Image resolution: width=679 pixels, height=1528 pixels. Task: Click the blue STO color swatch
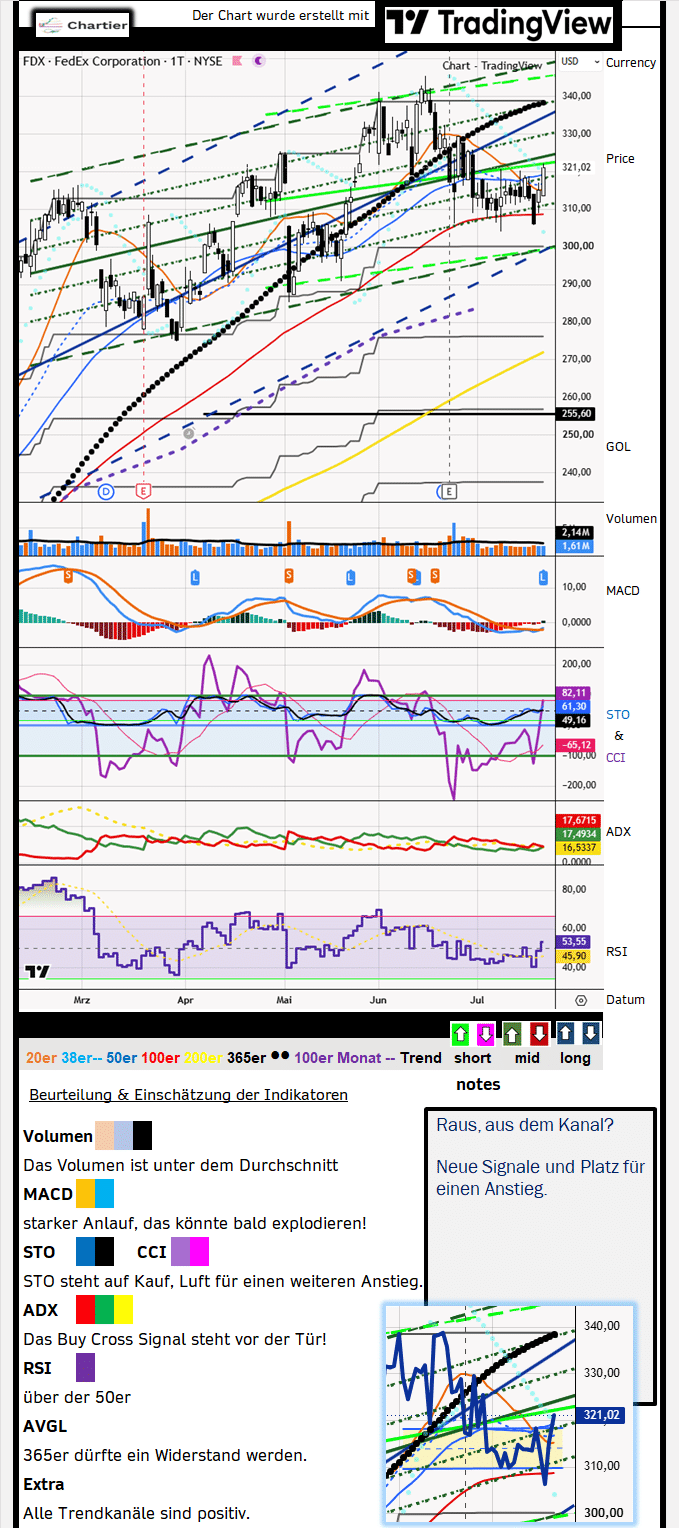click(x=86, y=1252)
